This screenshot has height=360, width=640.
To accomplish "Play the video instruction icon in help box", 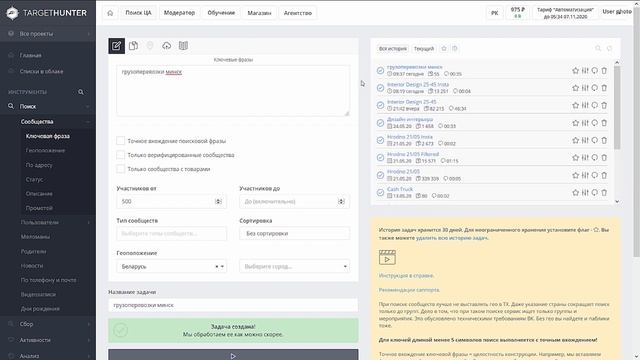I will (x=387, y=258).
